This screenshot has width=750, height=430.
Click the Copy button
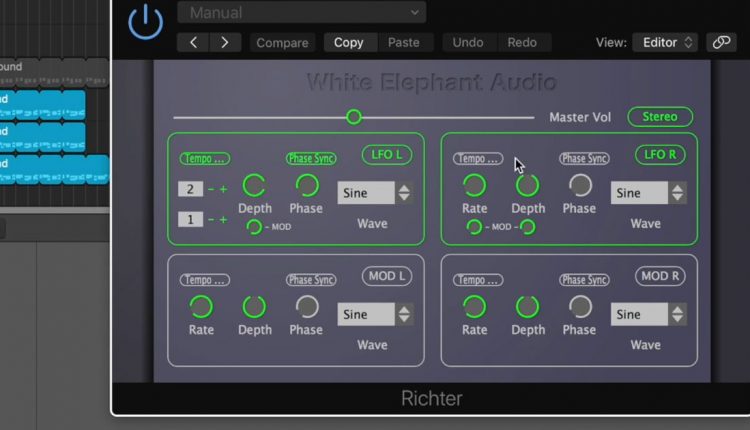(349, 43)
